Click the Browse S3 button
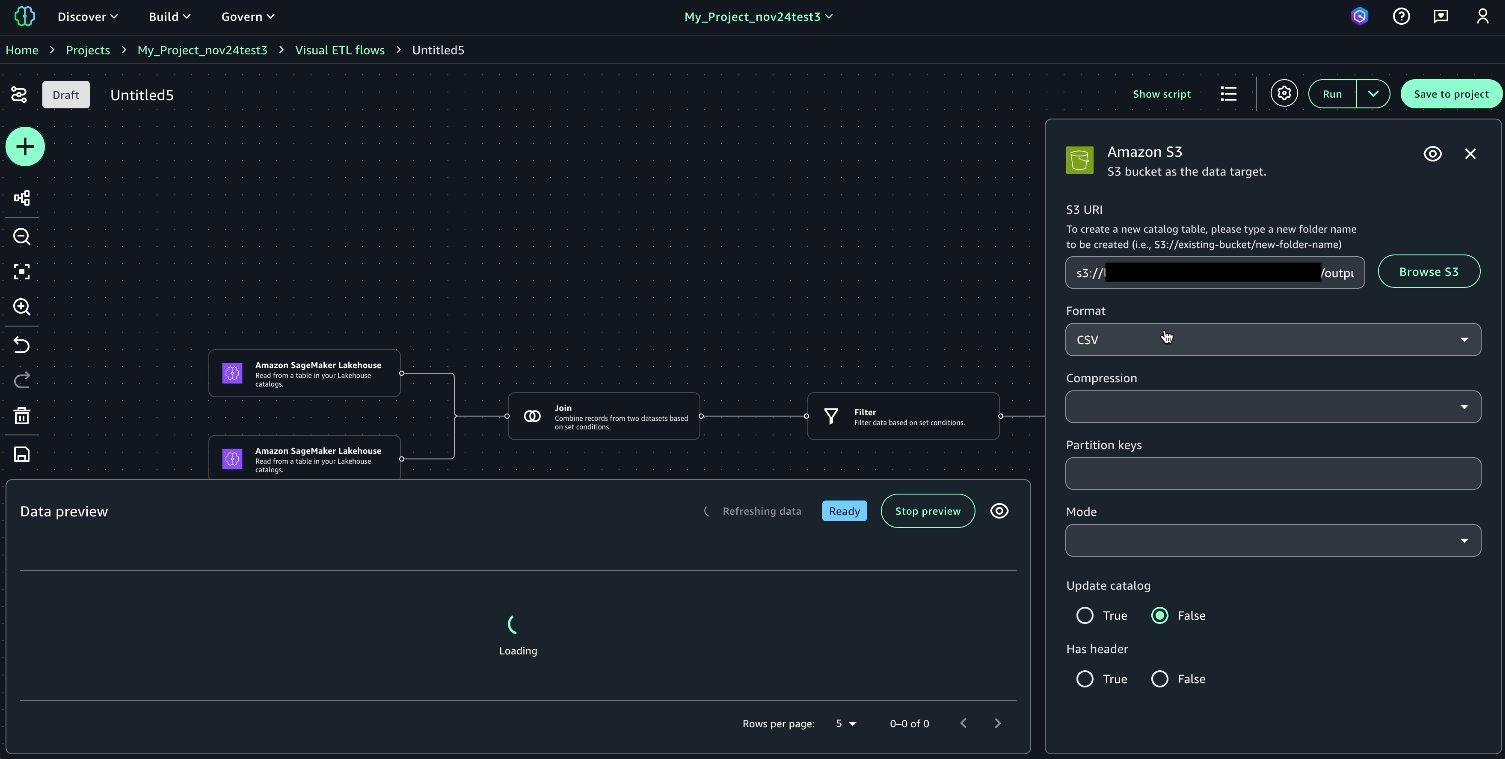Screen dimensions: 1505x759 [x=1428, y=272]
